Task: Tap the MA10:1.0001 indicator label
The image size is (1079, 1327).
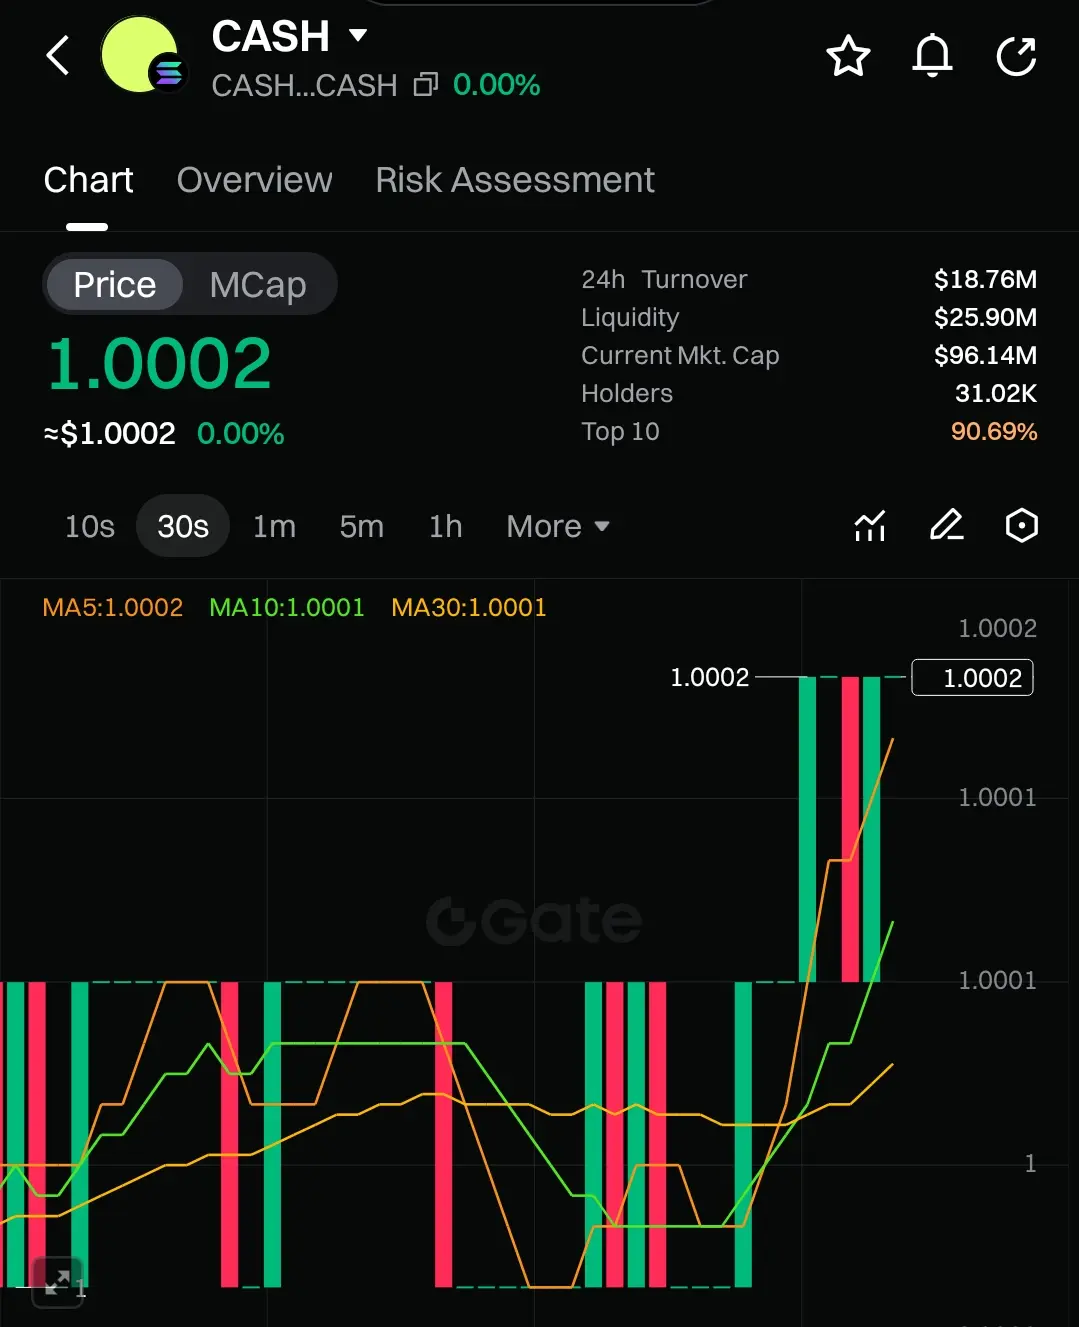Action: point(287,607)
